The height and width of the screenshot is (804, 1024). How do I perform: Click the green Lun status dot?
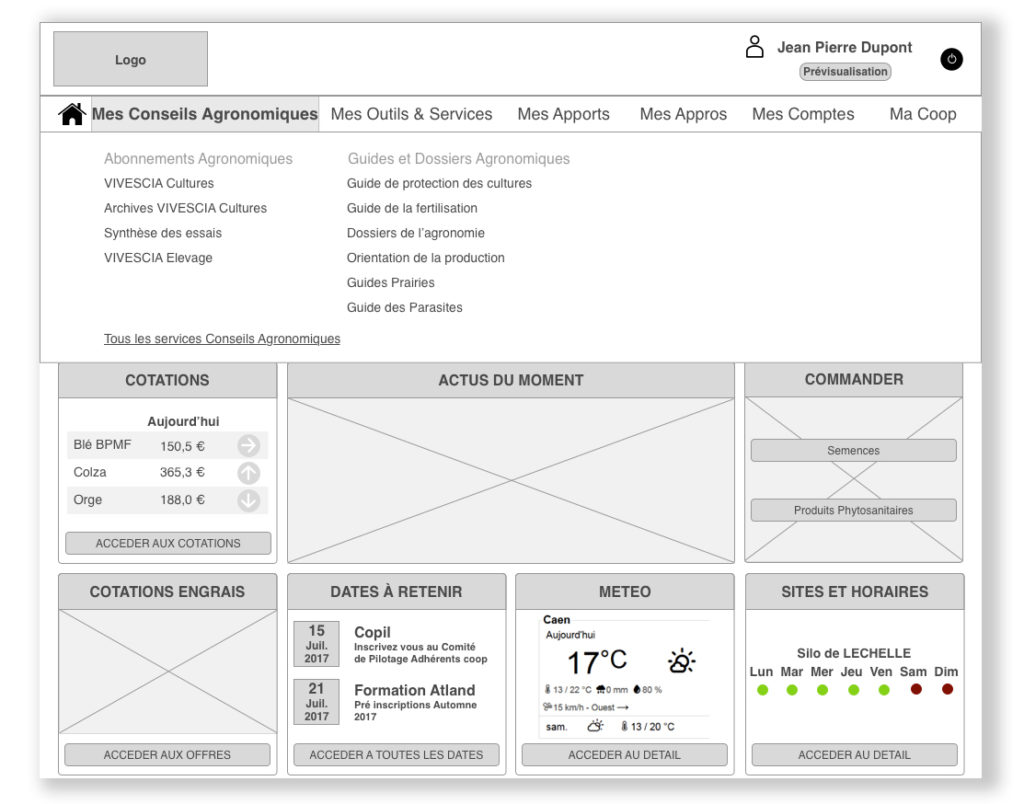[762, 690]
